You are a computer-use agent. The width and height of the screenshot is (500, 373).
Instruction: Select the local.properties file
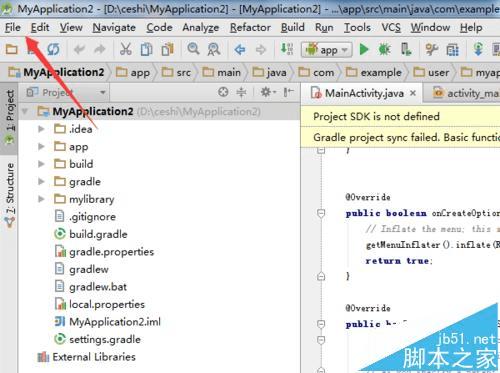point(99,304)
